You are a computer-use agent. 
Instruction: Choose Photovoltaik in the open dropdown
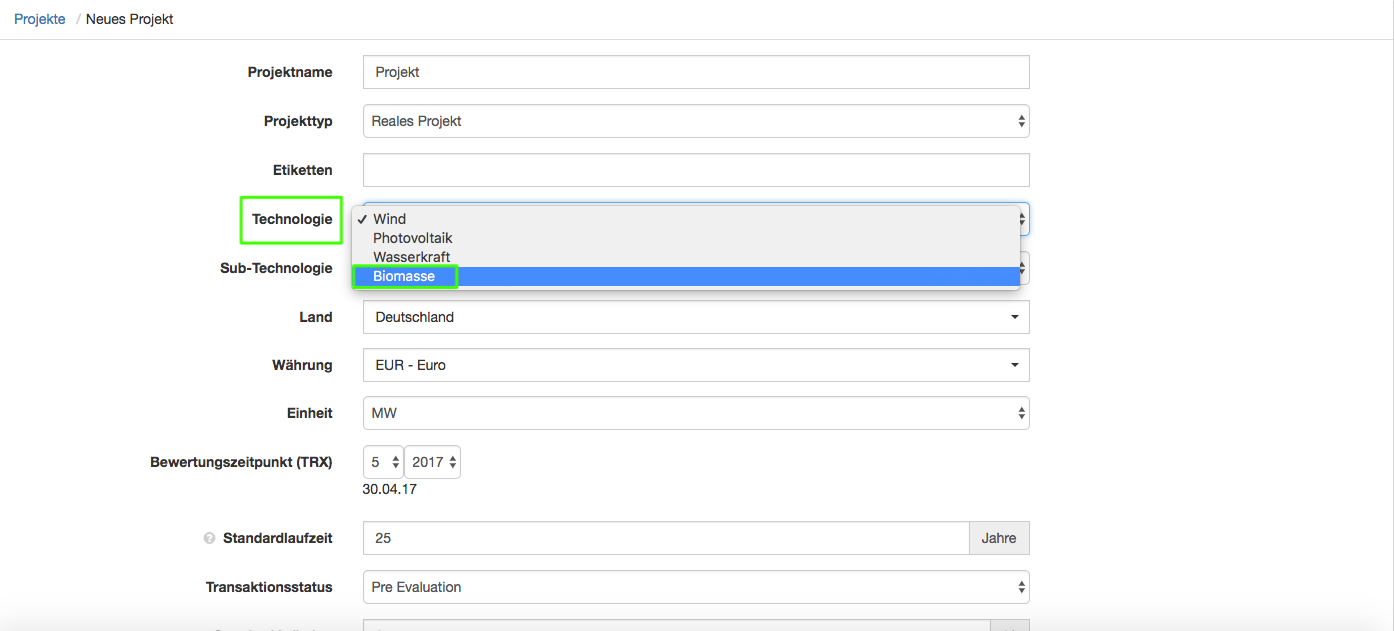pyautogui.click(x=412, y=238)
